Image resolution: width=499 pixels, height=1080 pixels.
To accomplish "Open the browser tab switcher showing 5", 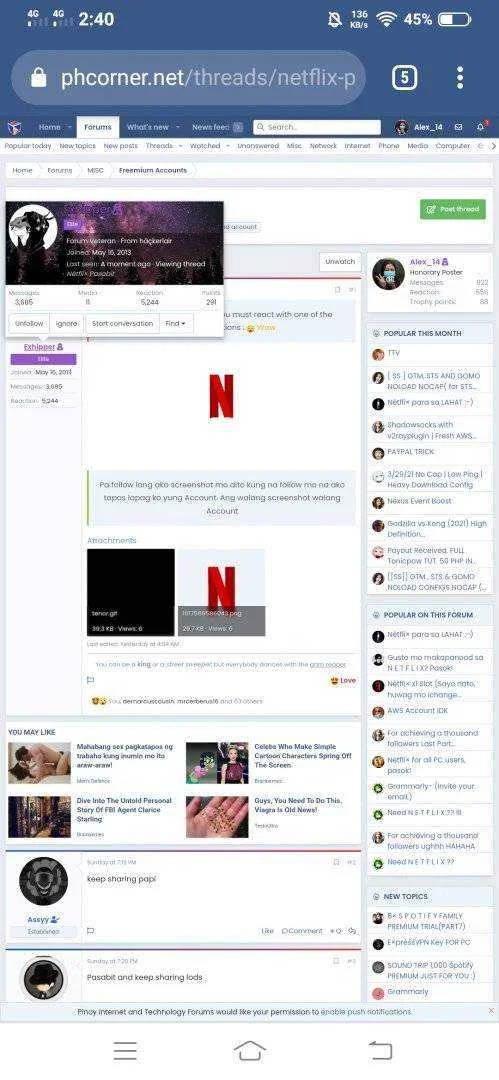I will click(405, 77).
